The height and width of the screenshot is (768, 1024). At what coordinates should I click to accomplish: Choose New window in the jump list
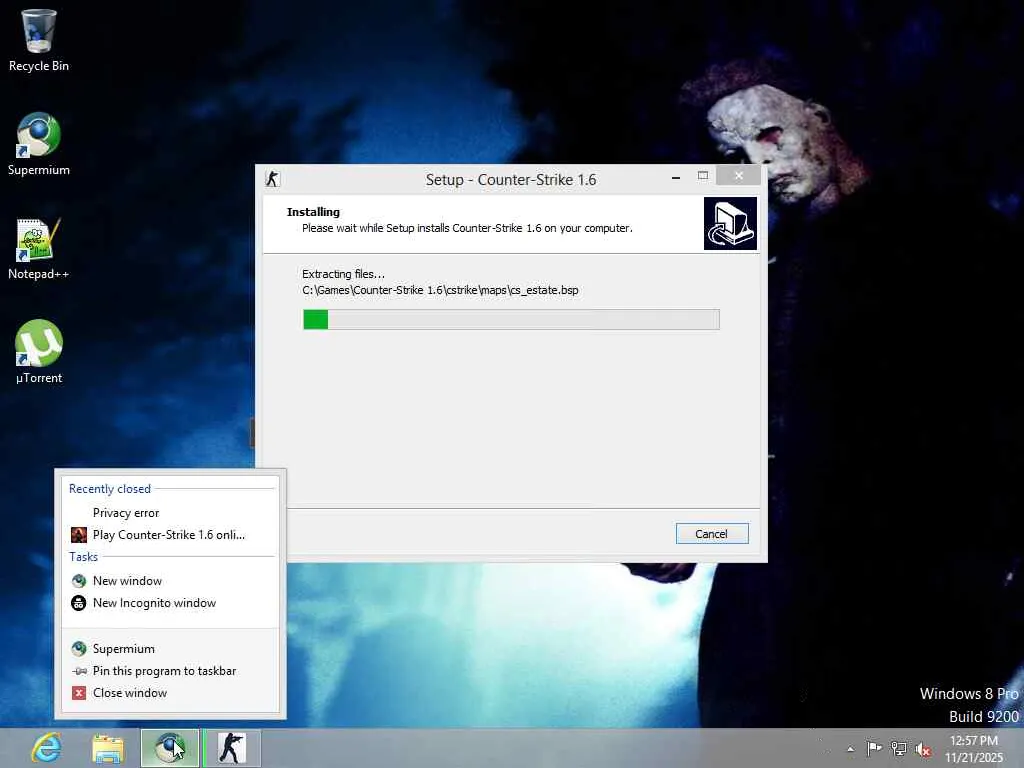coord(170,581)
